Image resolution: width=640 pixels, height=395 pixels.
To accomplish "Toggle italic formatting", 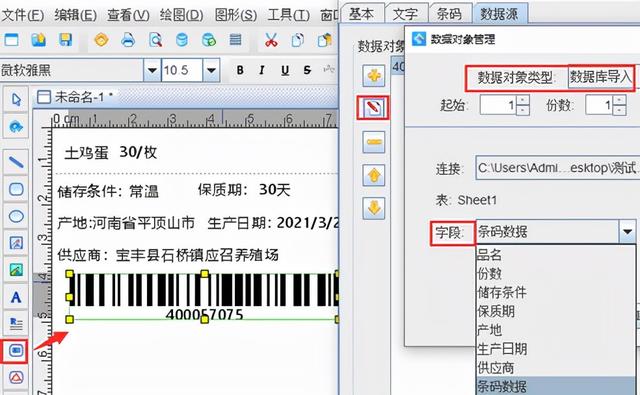I will [x=262, y=70].
